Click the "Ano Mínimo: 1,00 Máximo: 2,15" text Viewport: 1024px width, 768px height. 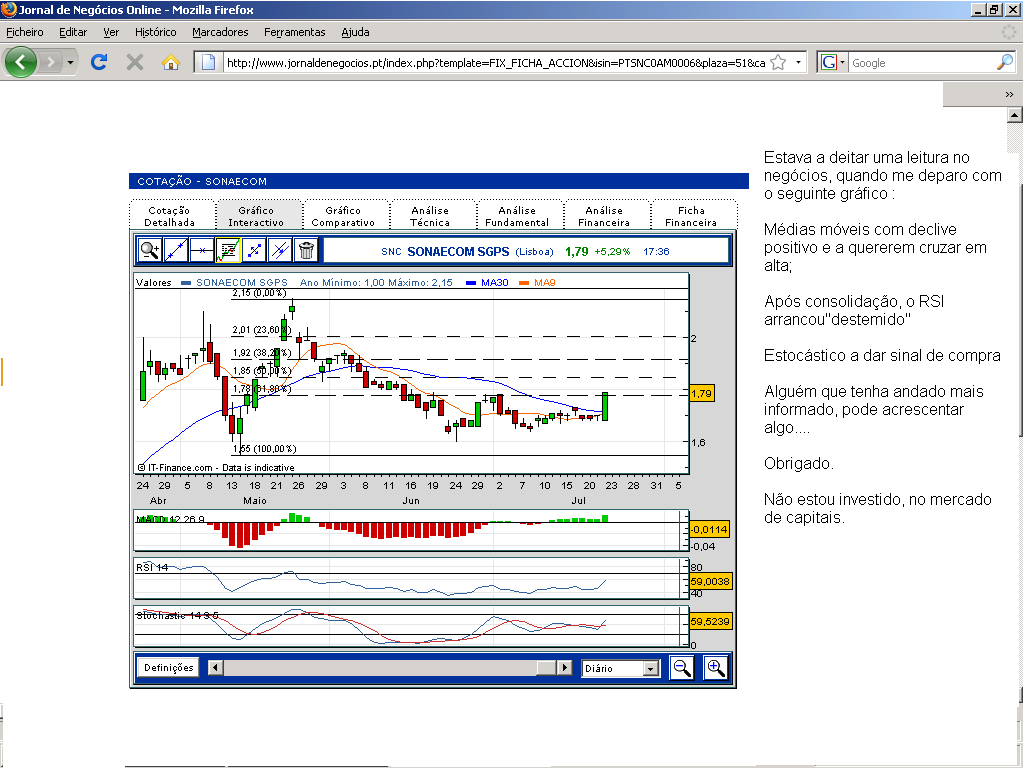(376, 283)
